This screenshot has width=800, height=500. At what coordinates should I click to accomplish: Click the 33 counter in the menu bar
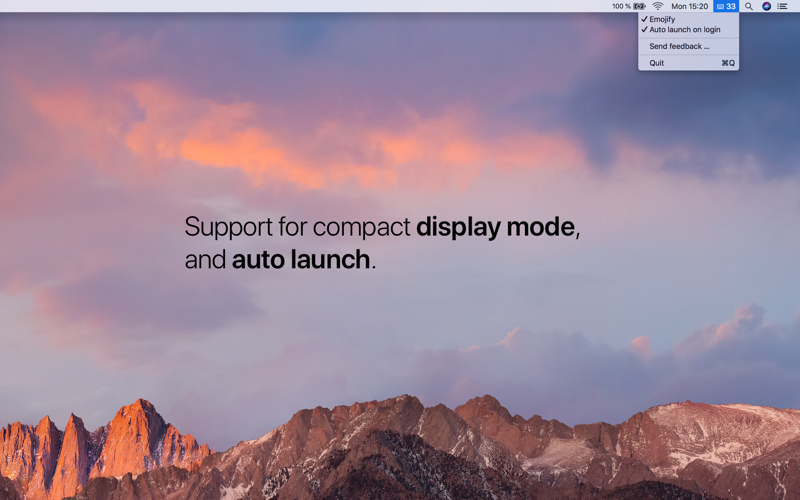[731, 6]
